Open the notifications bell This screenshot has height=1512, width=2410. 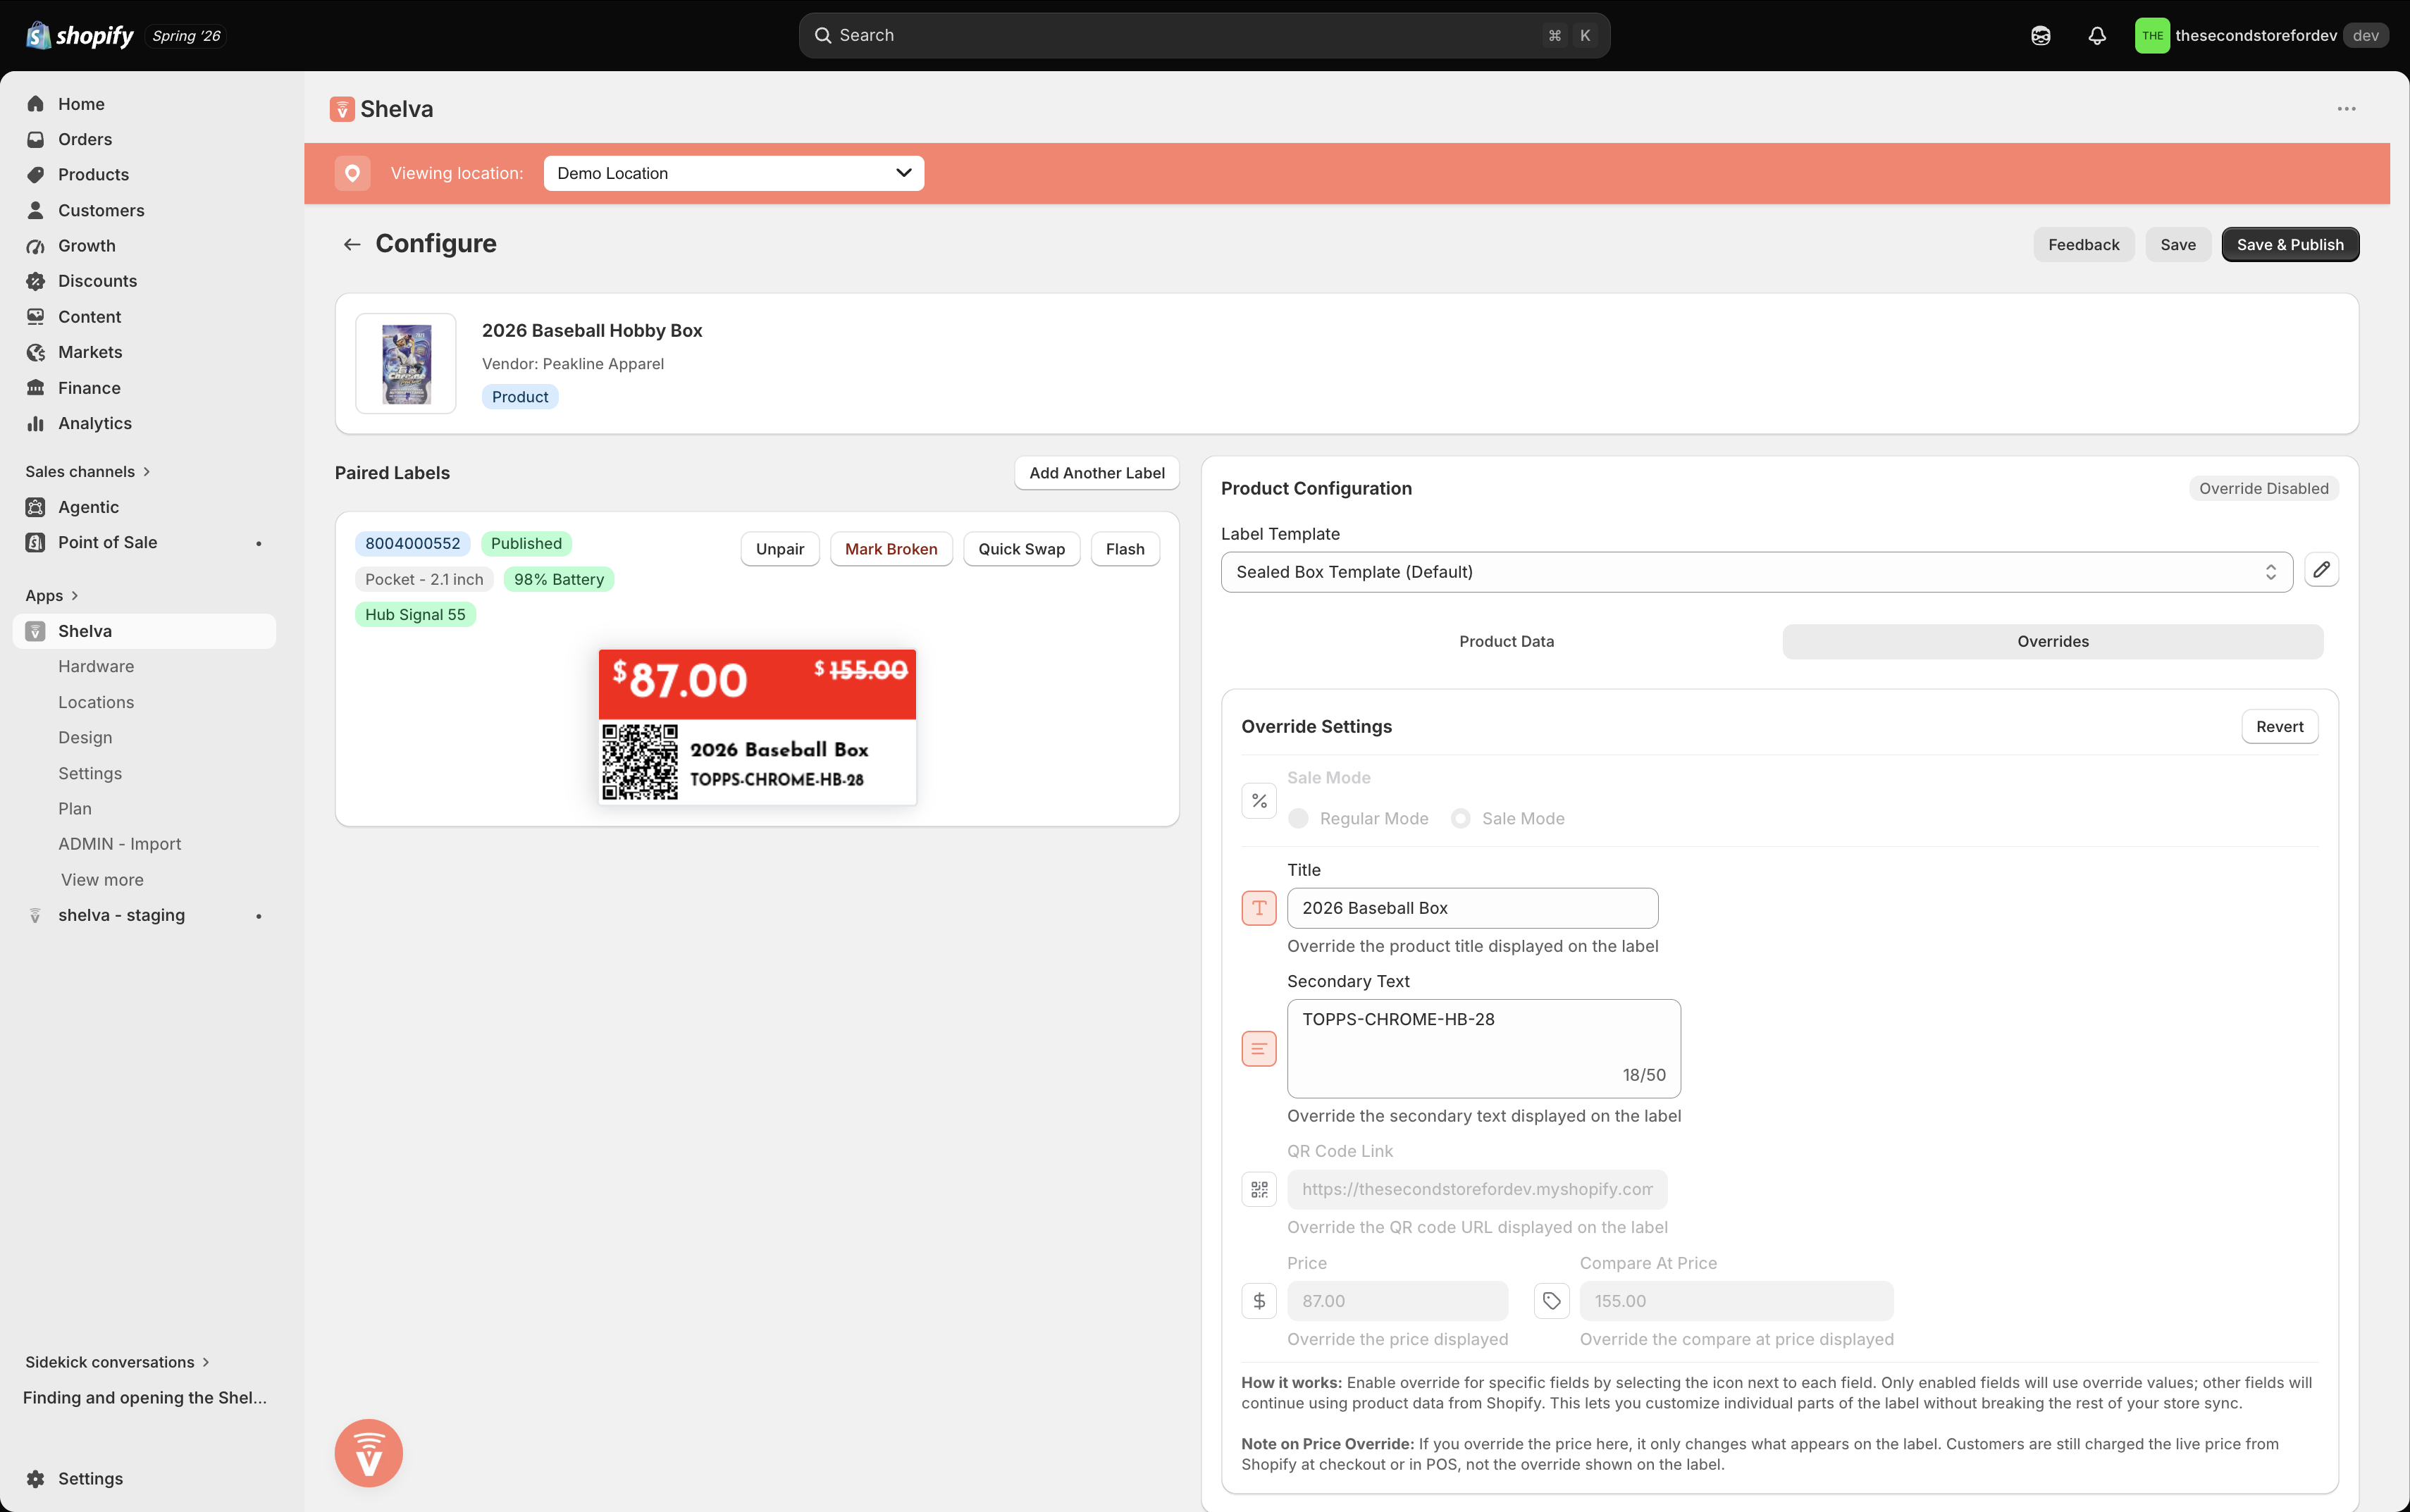(2097, 35)
